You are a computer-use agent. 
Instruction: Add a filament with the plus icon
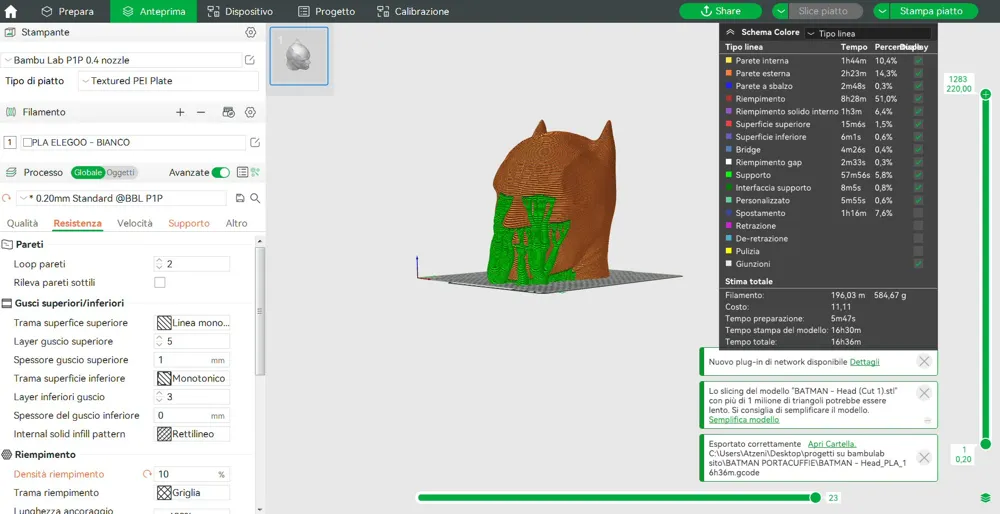pos(180,112)
